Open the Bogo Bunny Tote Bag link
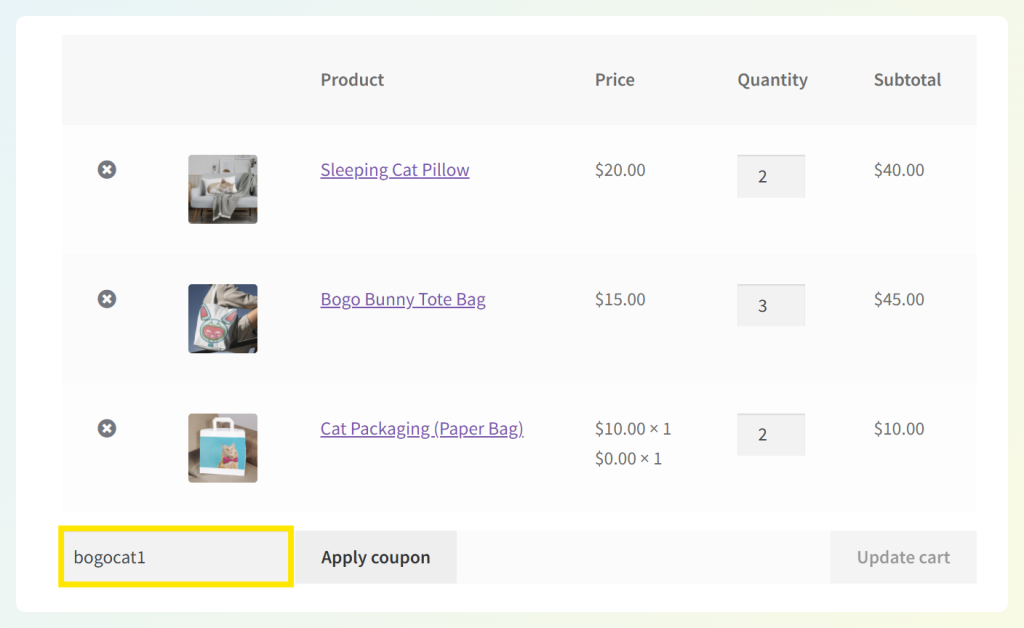Screen dimensions: 1024x628 (x=403, y=299)
